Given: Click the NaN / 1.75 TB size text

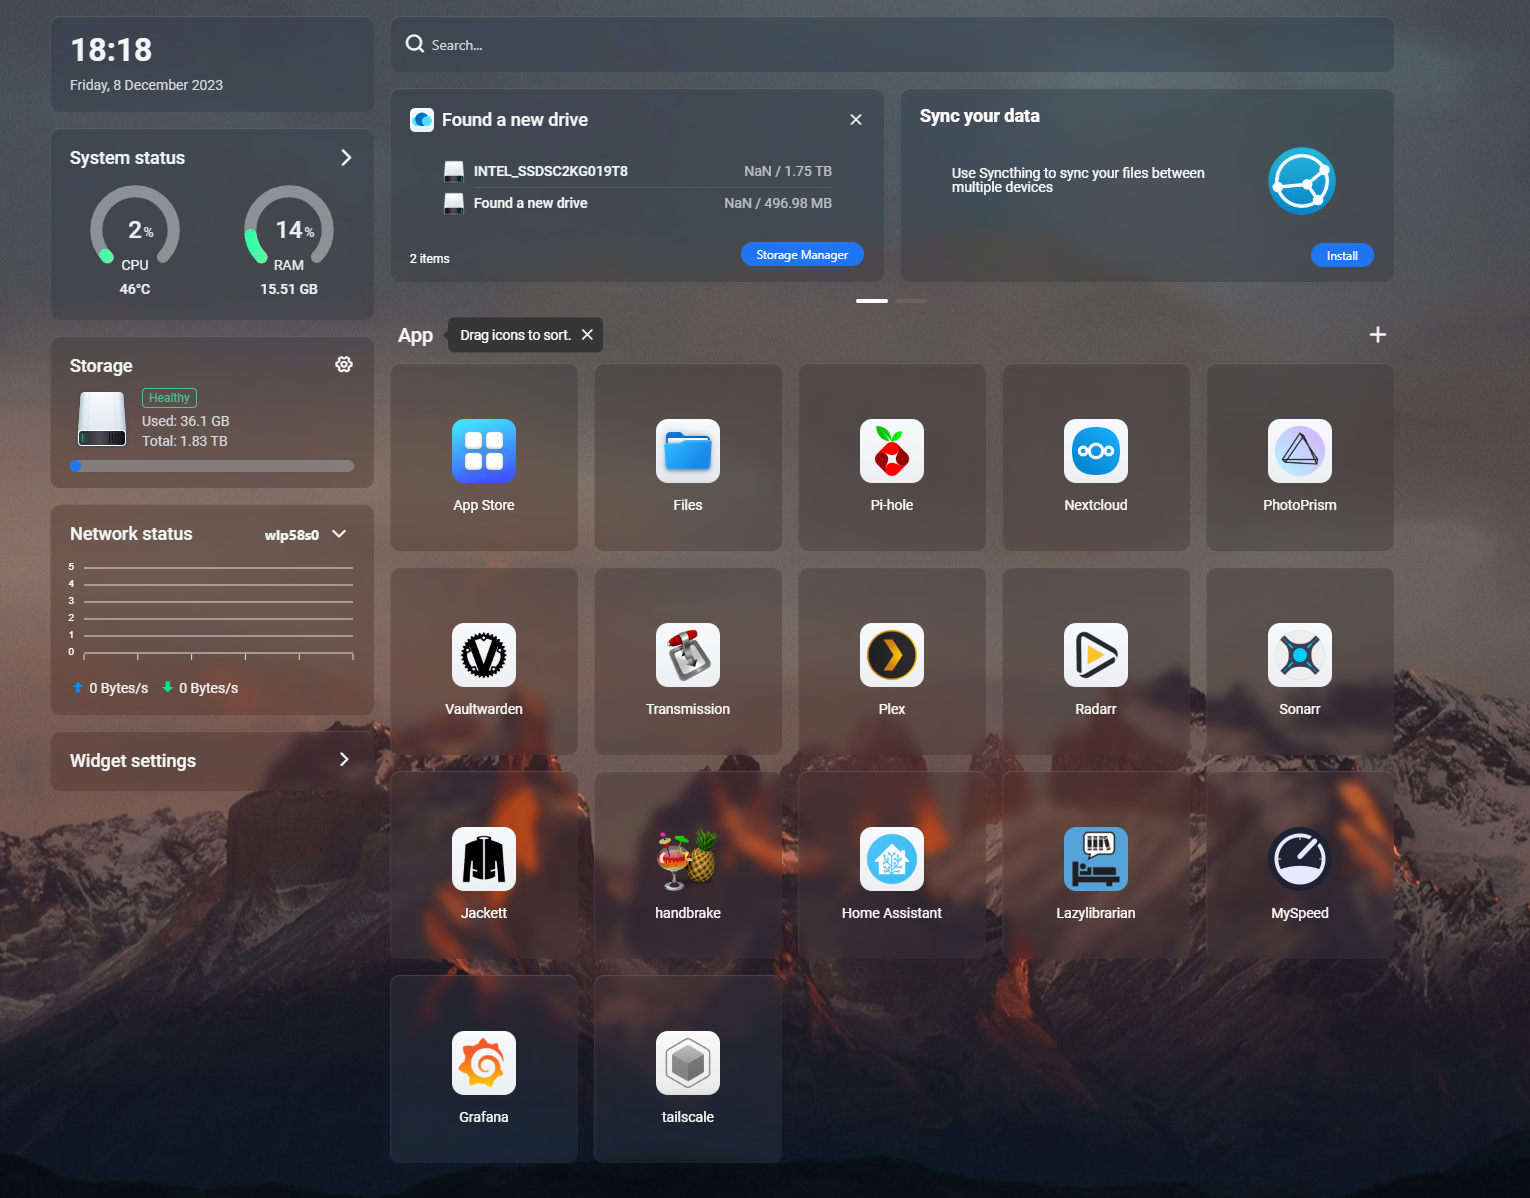Looking at the screenshot, I should (x=788, y=171).
